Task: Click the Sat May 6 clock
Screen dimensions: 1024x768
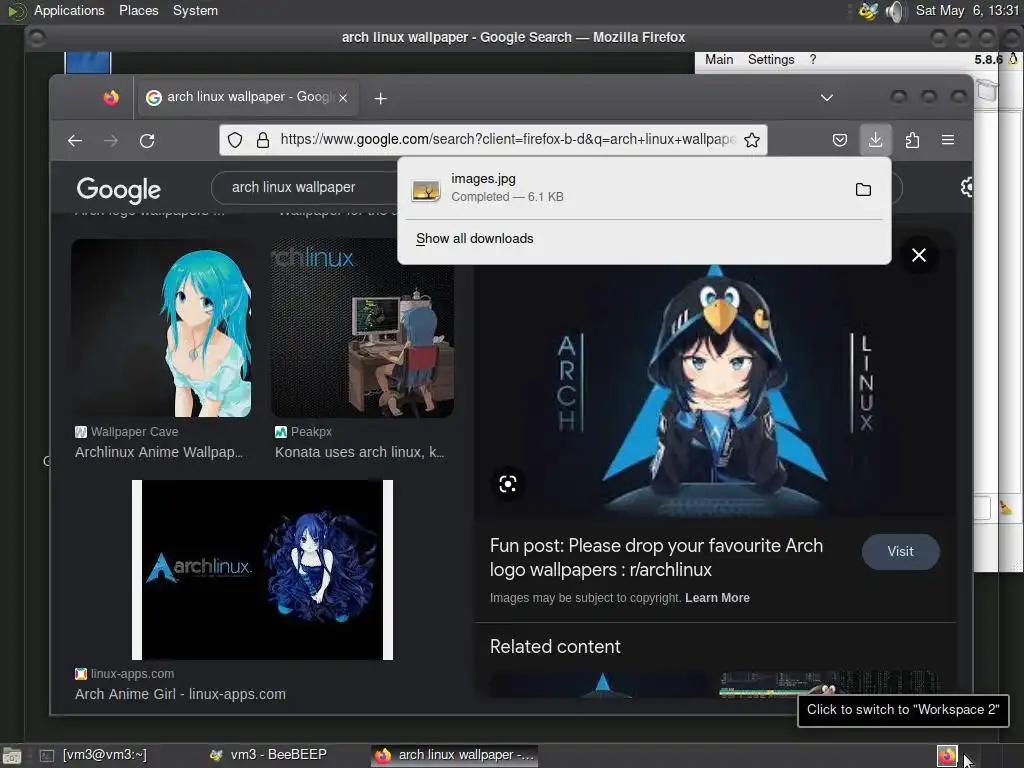Action: (x=967, y=10)
